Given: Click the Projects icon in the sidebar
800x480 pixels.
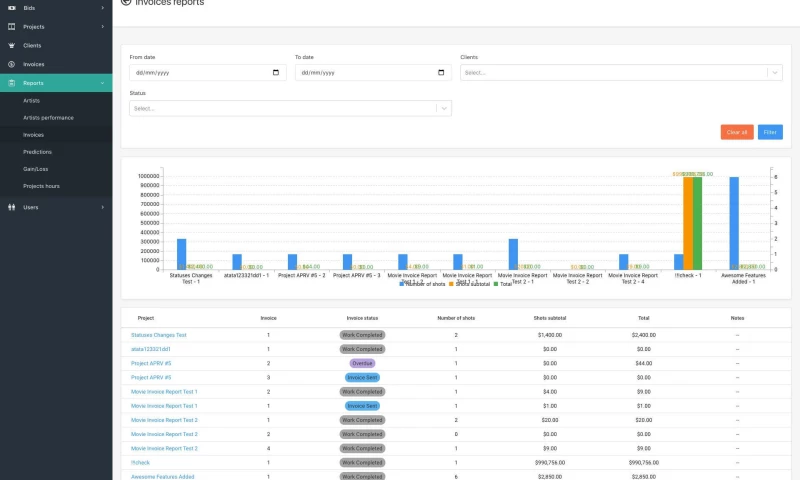Looking at the screenshot, I should click(x=11, y=27).
